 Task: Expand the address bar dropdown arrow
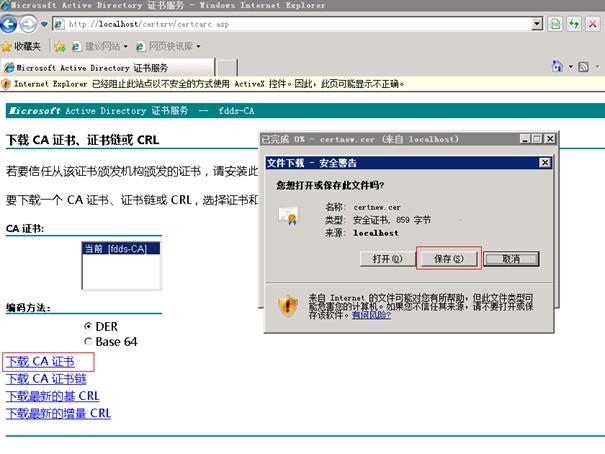click(x=537, y=24)
